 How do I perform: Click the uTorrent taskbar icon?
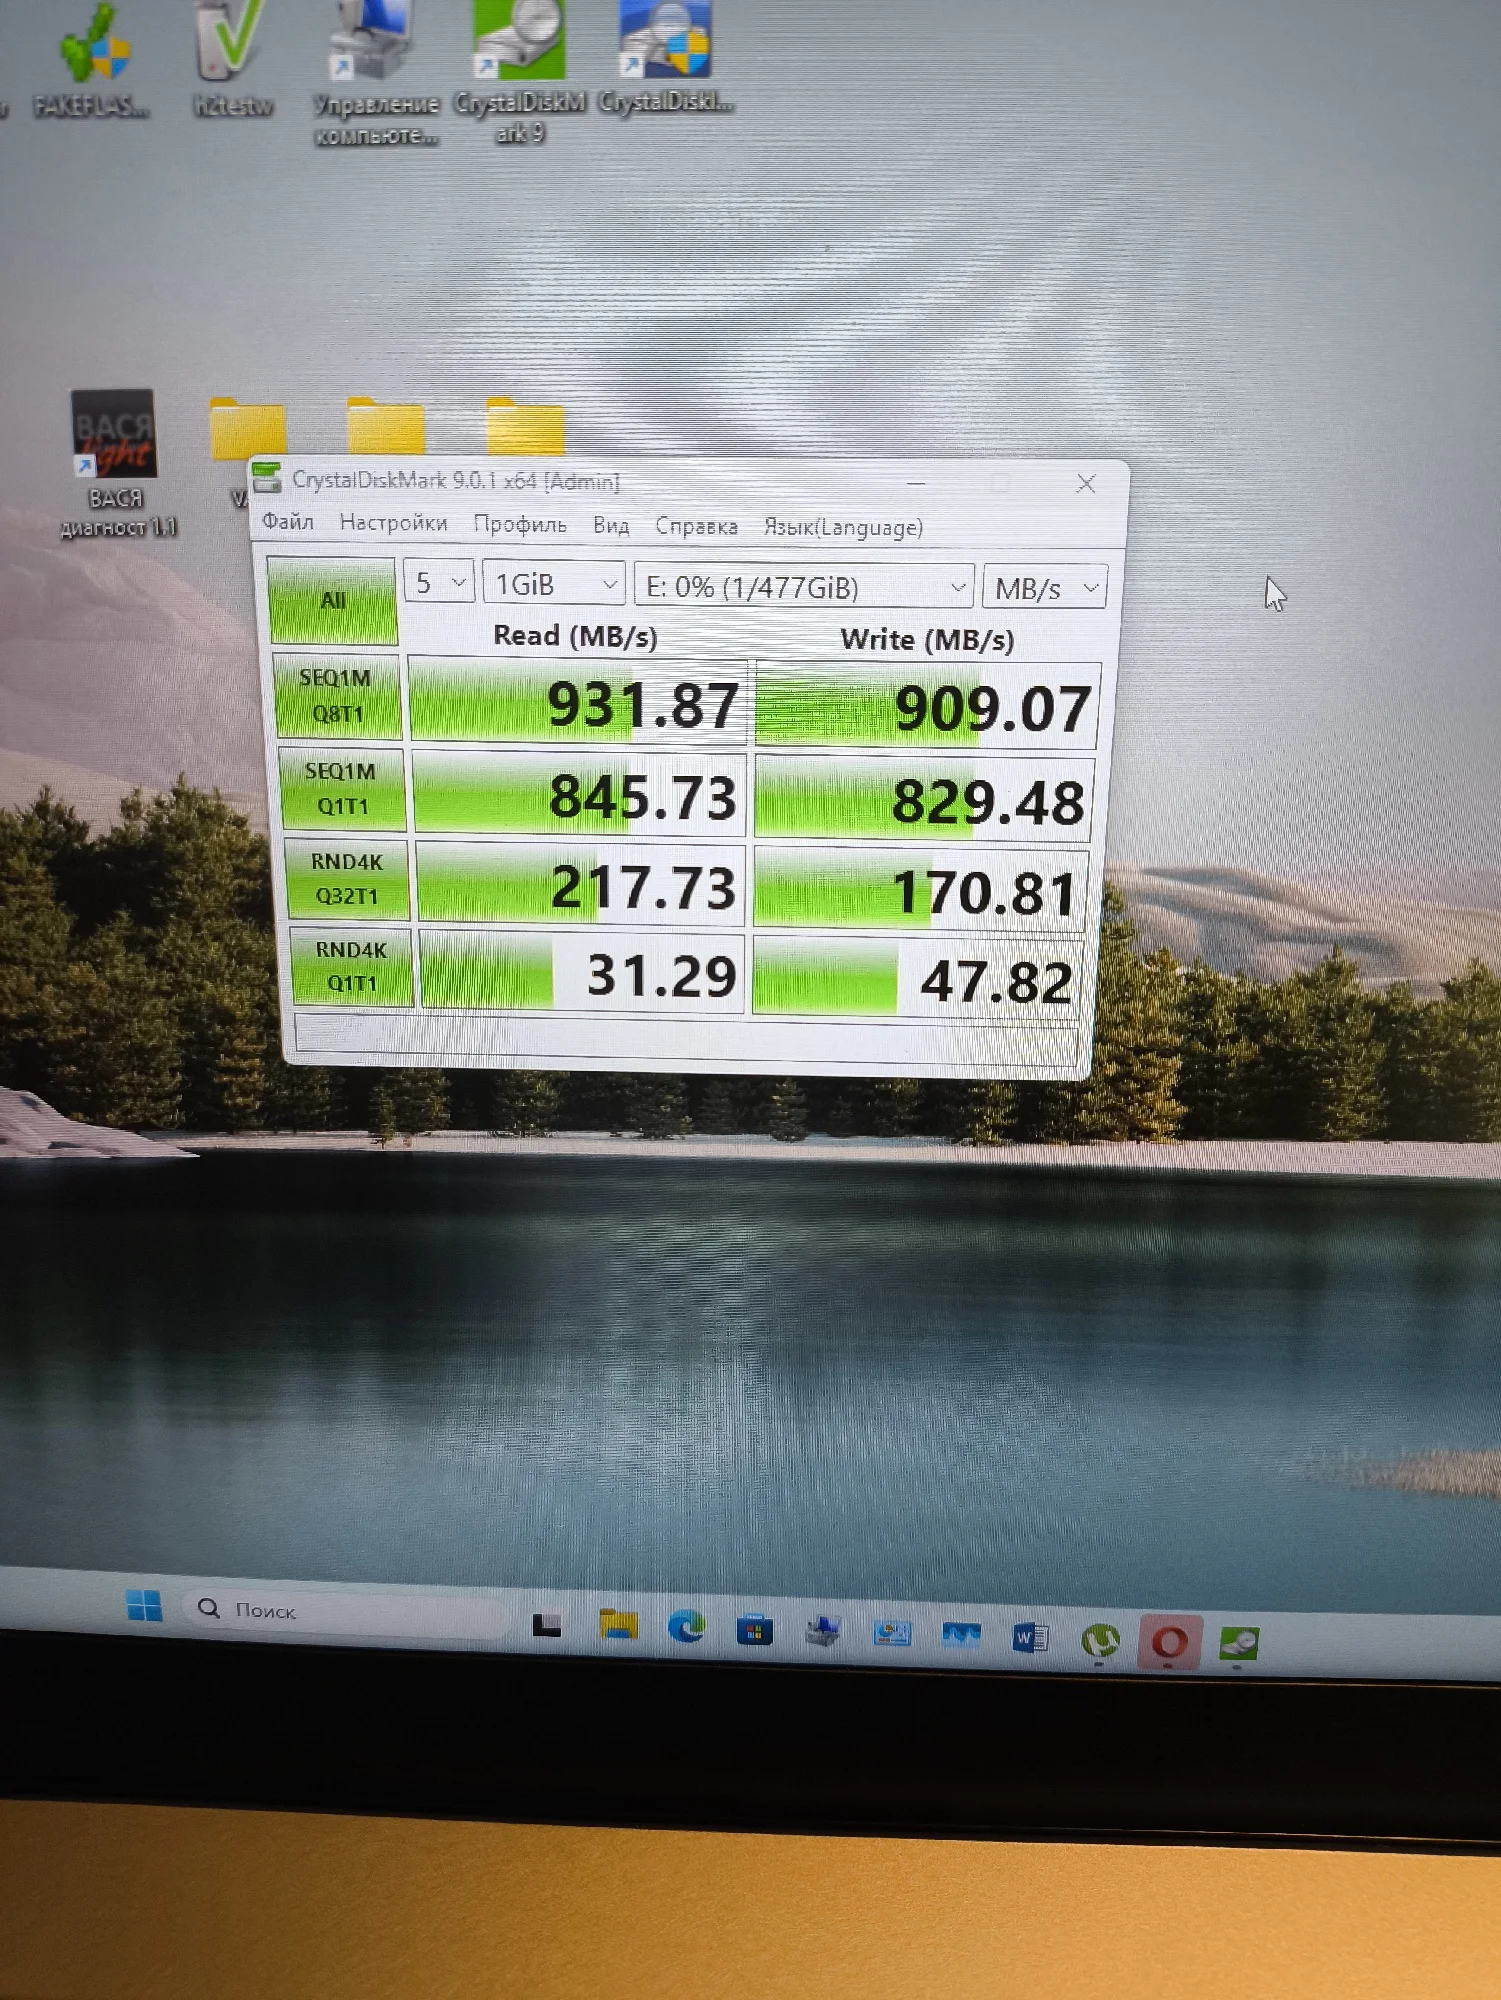point(1099,1641)
